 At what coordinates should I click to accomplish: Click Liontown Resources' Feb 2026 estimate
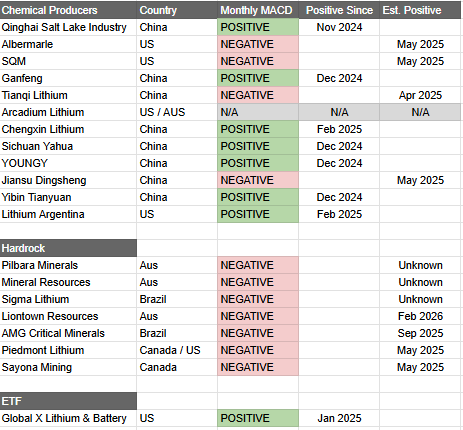coord(420,316)
